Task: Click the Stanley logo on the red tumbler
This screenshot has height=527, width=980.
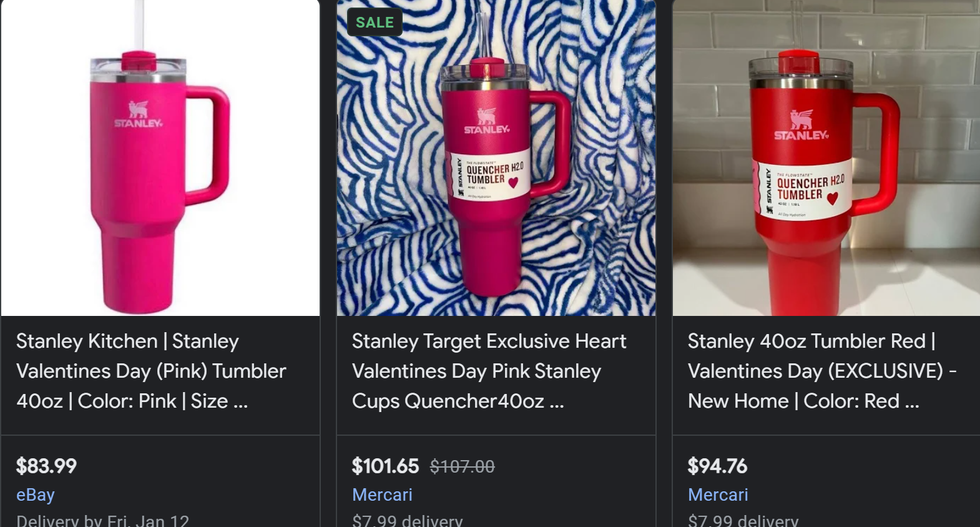Action: 800,125
